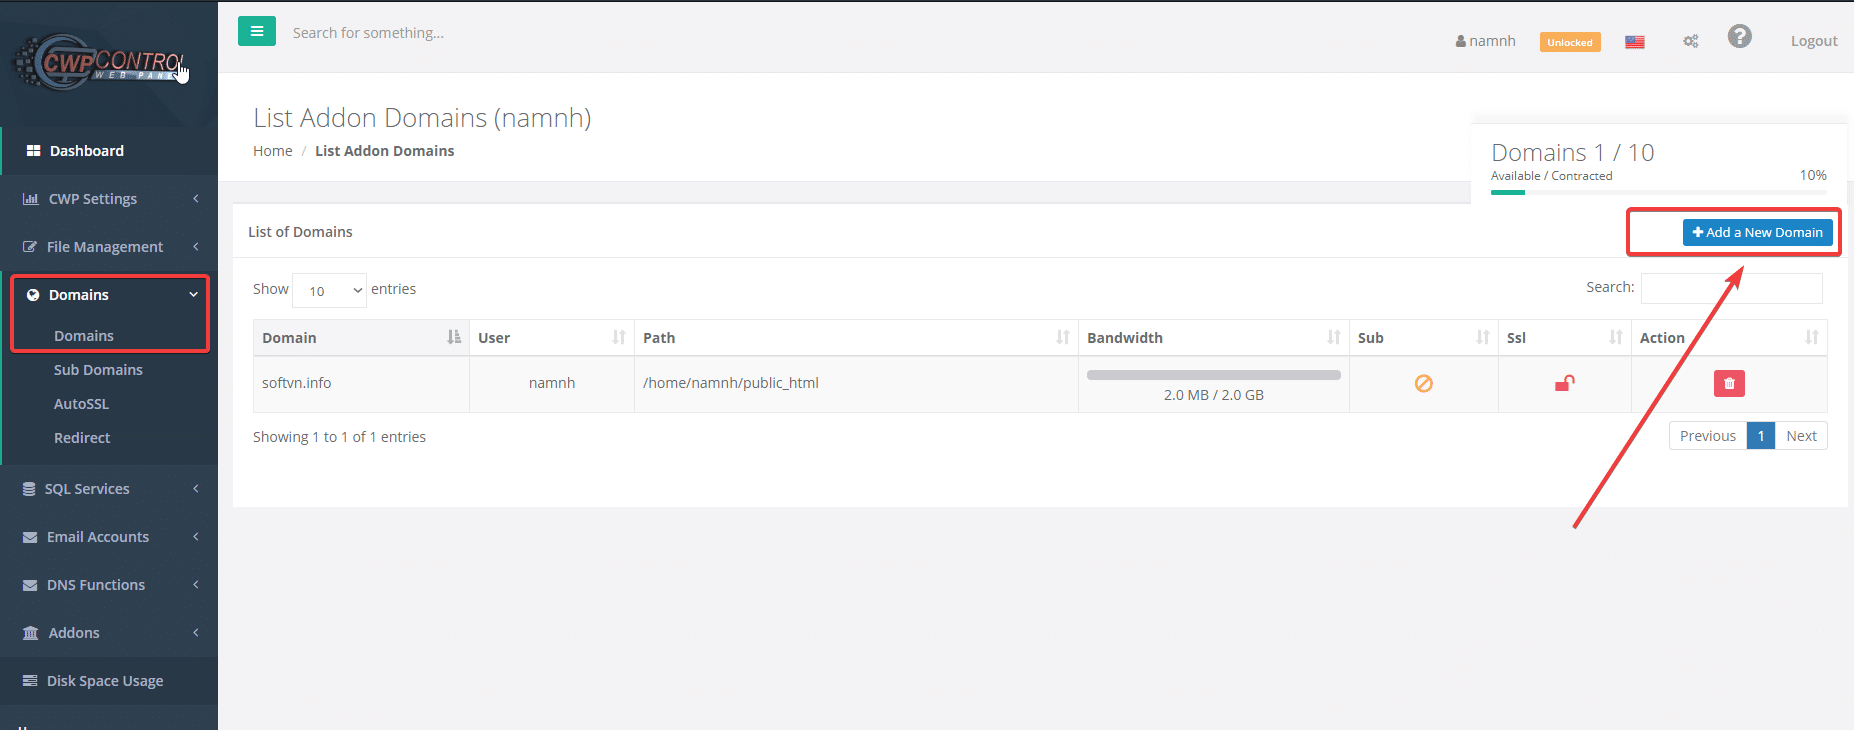The height and width of the screenshot is (730, 1854).
Task: Click the red SSL unlock icon
Action: coord(1564,383)
